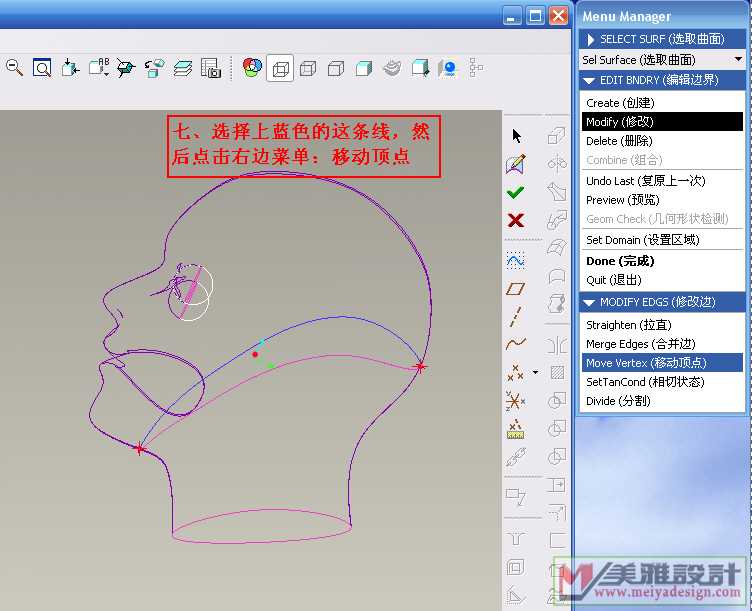Open the Sel Surface dropdown
Viewport: 752px width, 611px height.
(x=738, y=60)
